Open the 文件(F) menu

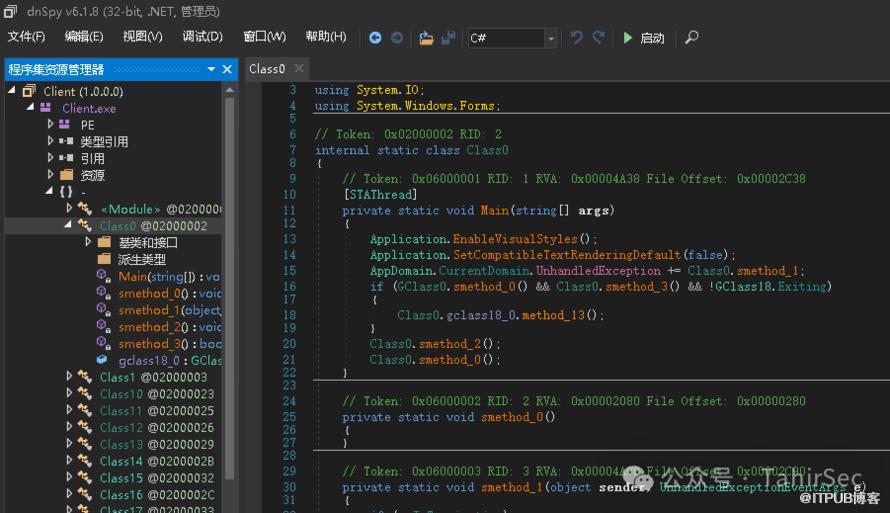pyautogui.click(x=26, y=37)
